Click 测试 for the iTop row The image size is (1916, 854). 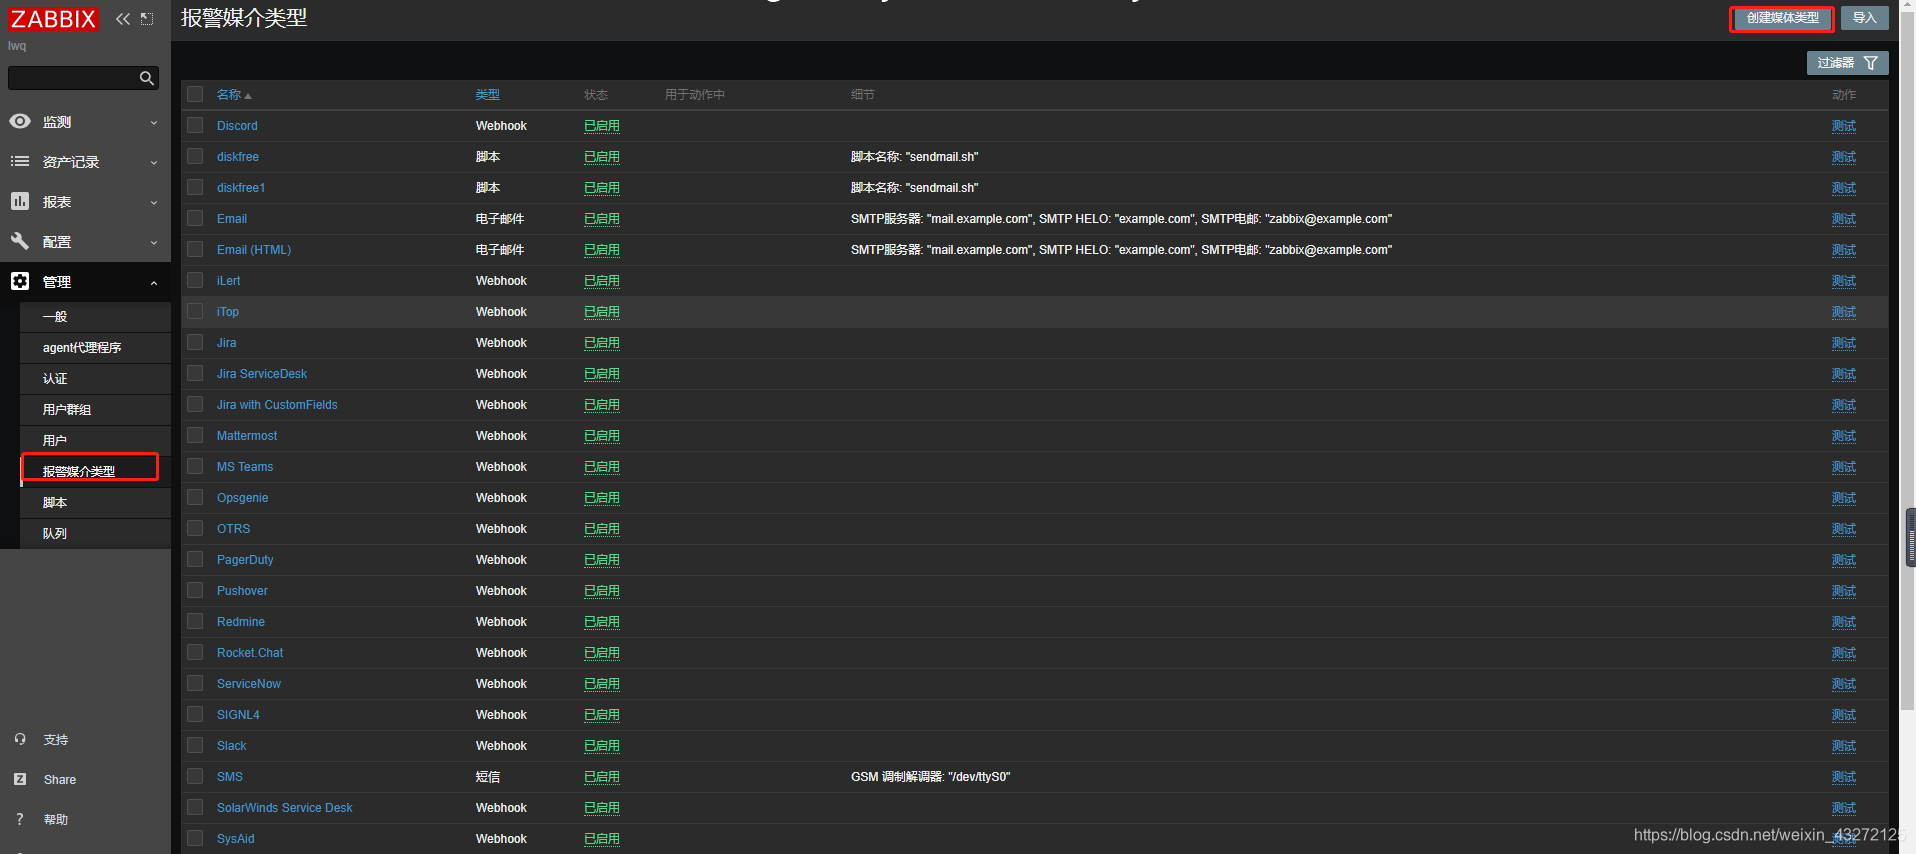[1843, 312]
